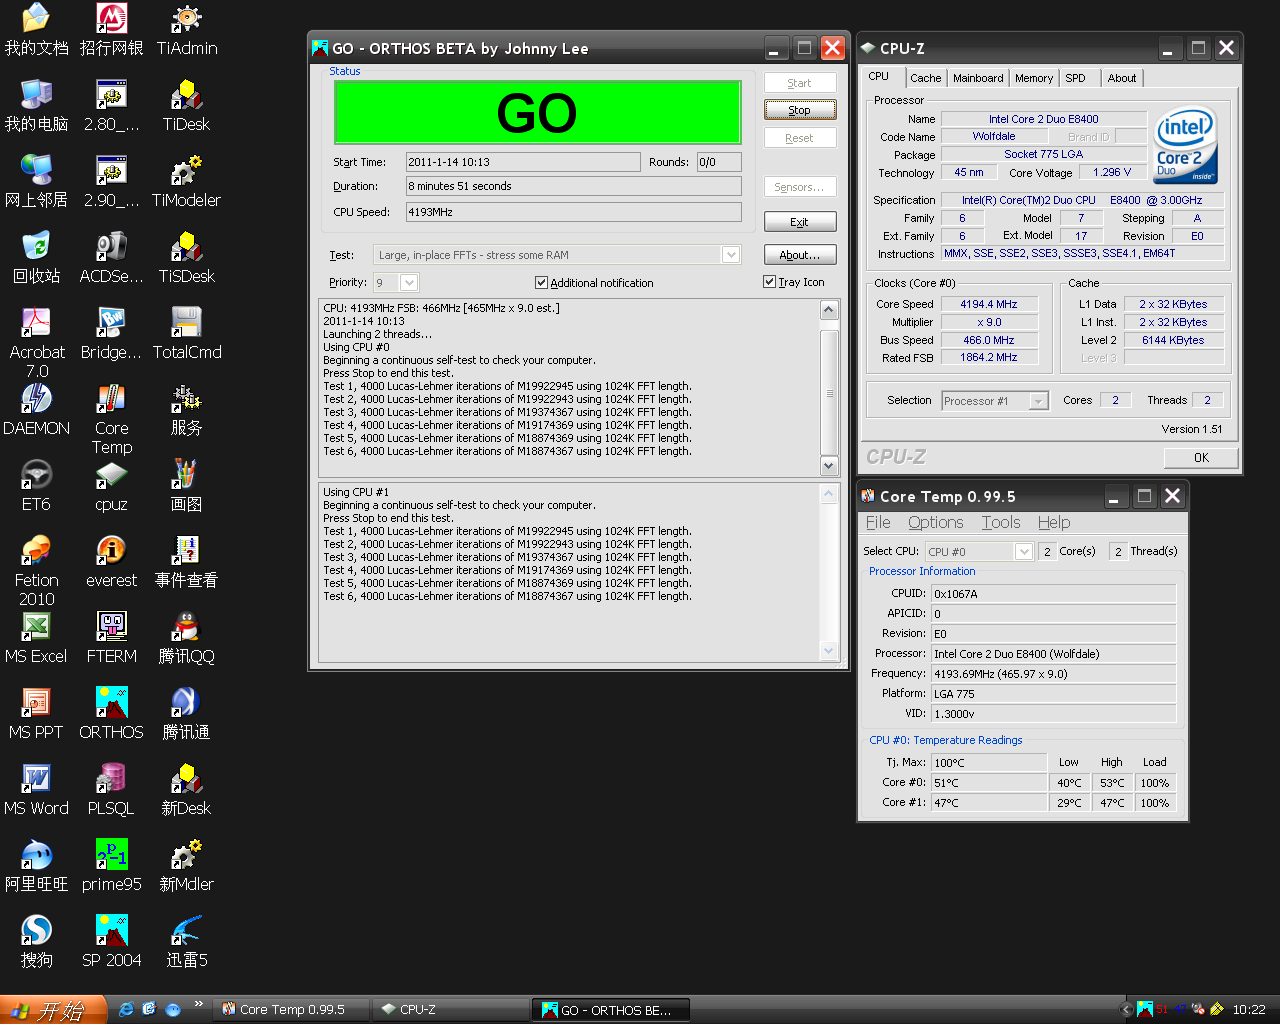Expand the hidden quick launch items chevron
The width and height of the screenshot is (1280, 1024).
click(x=198, y=1004)
